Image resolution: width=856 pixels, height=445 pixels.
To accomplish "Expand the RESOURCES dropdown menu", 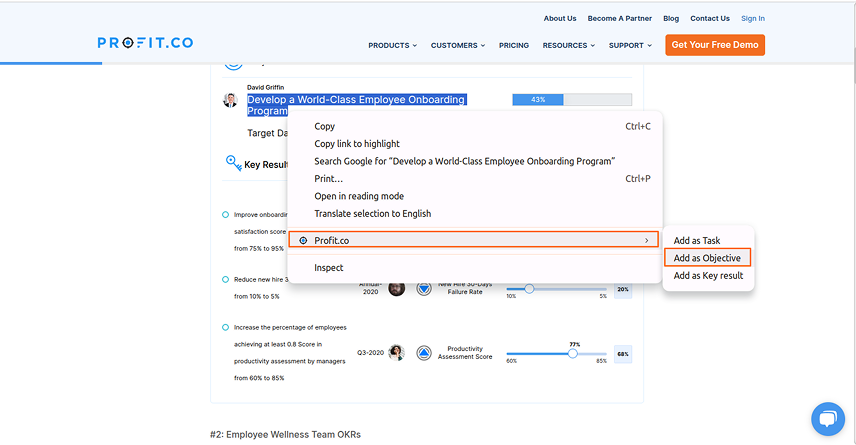I will tap(569, 45).
